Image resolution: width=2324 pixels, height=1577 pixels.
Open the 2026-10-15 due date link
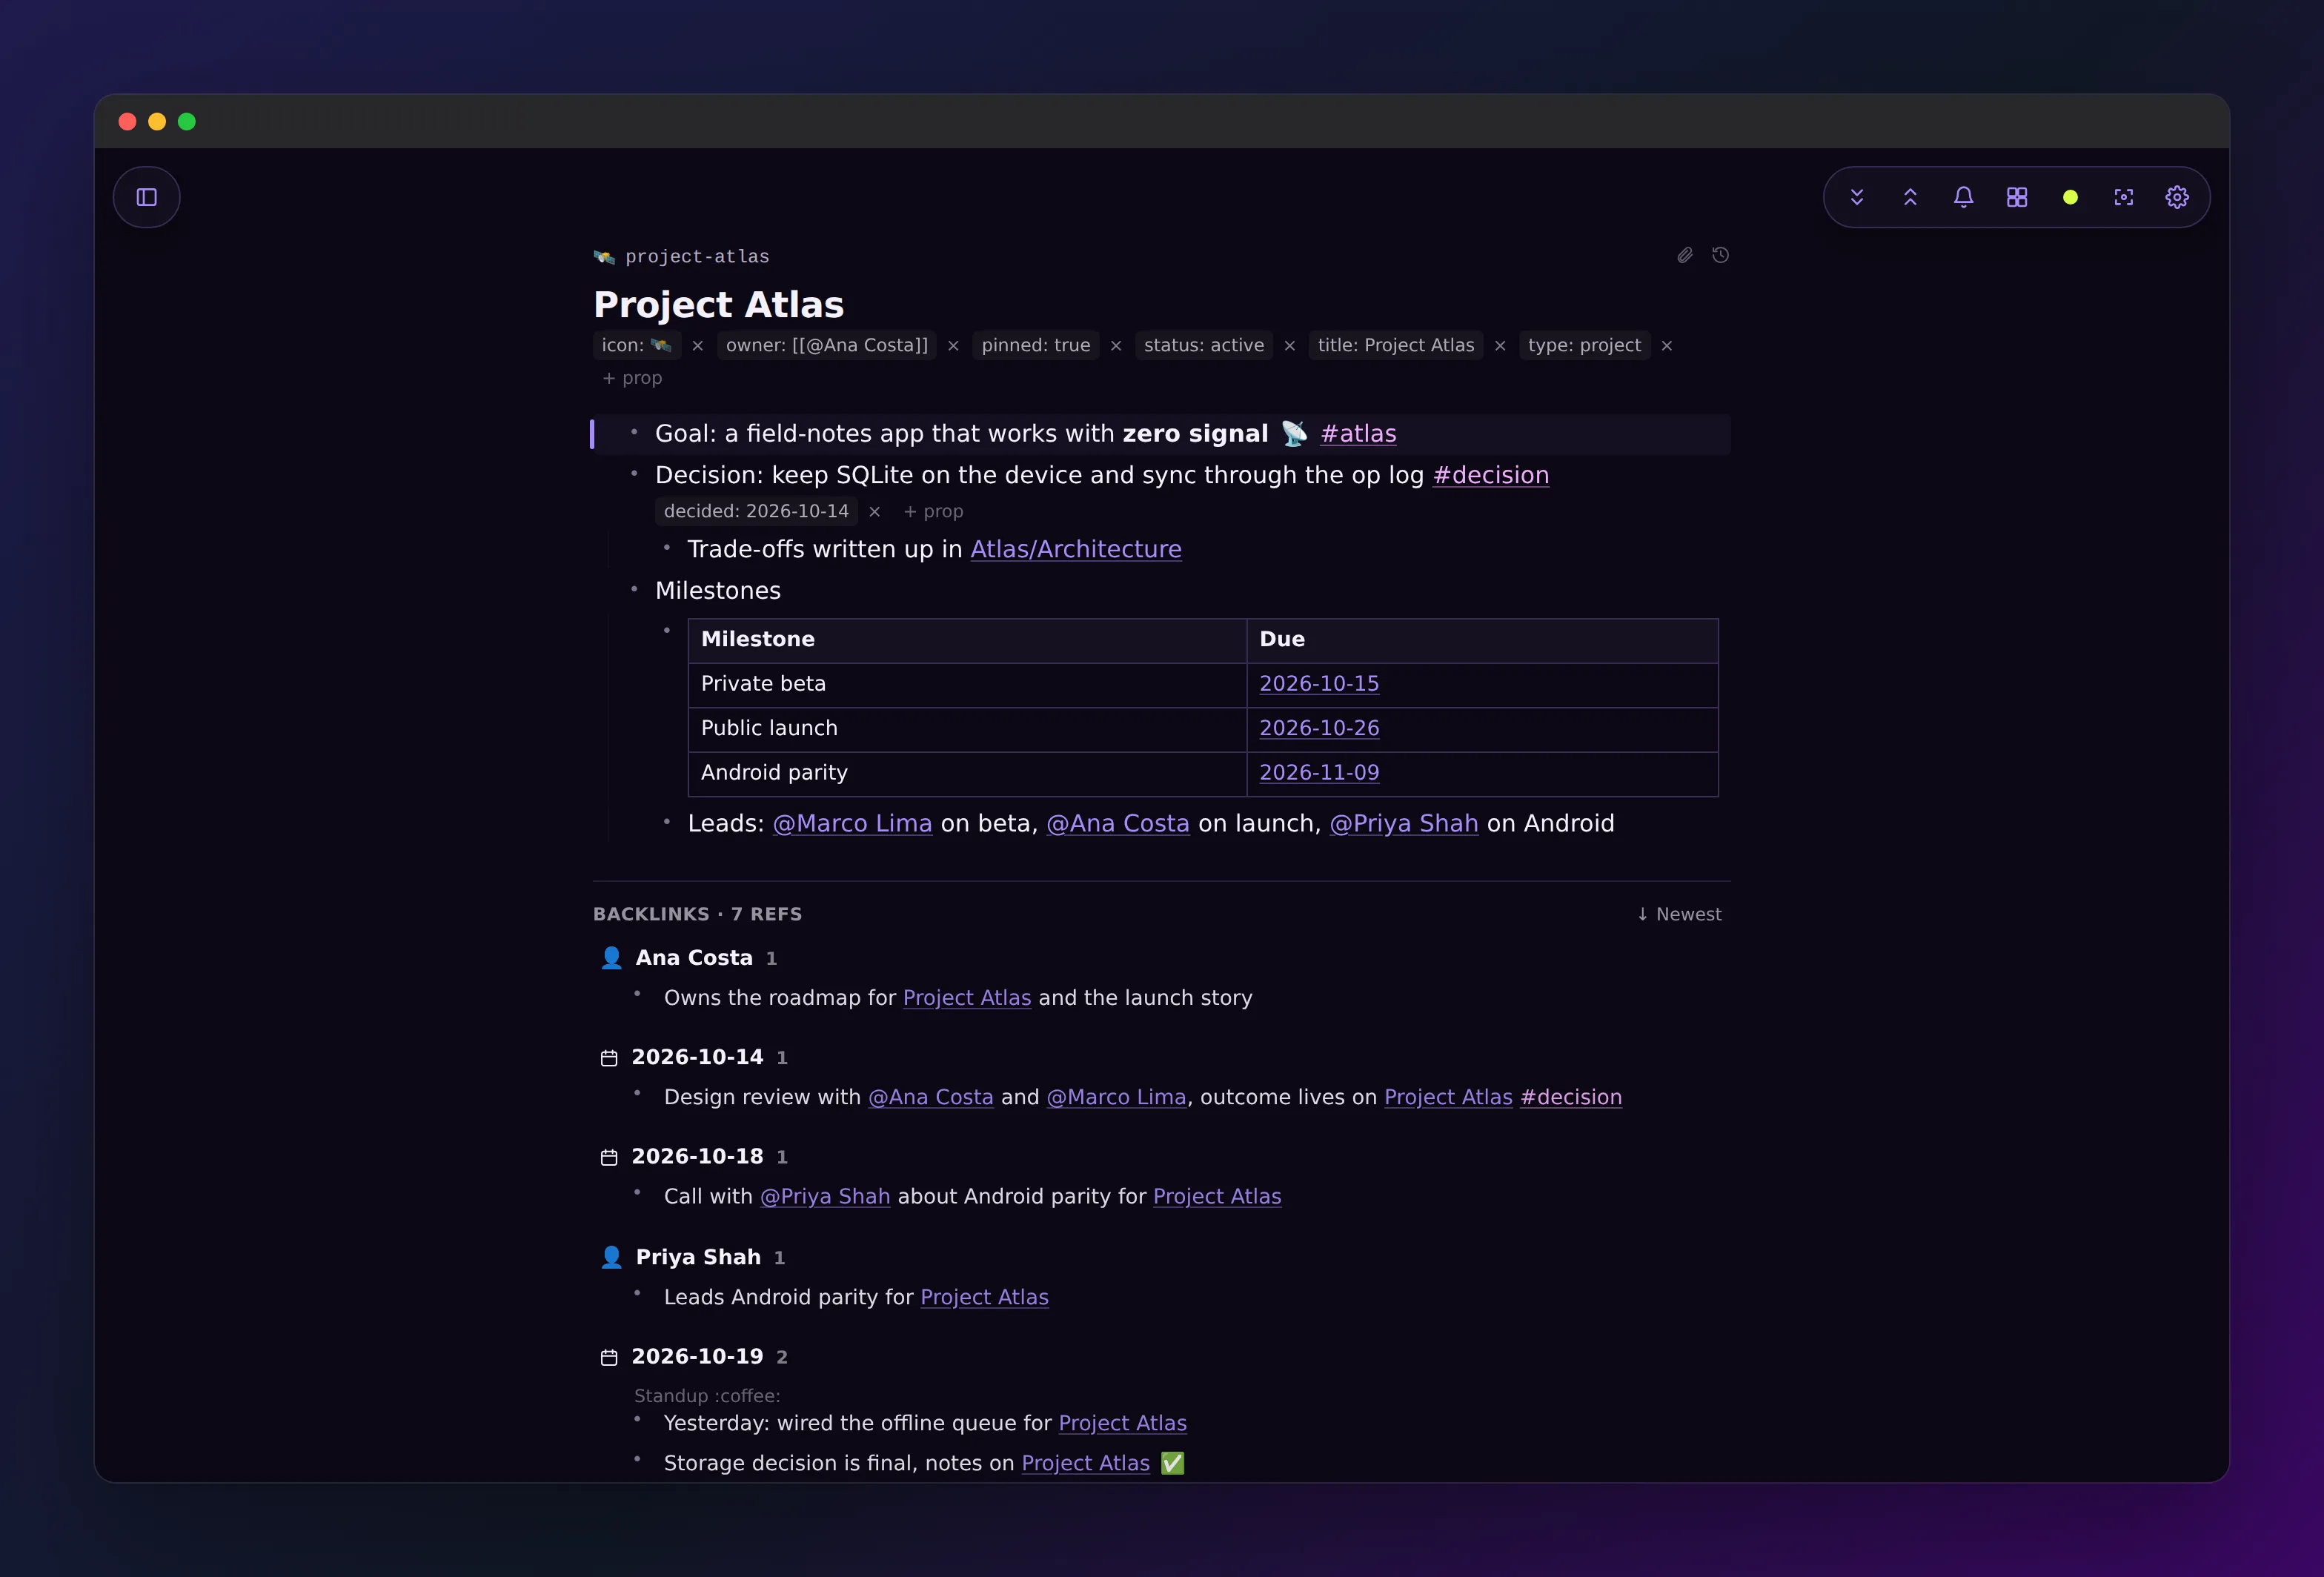(x=1319, y=684)
